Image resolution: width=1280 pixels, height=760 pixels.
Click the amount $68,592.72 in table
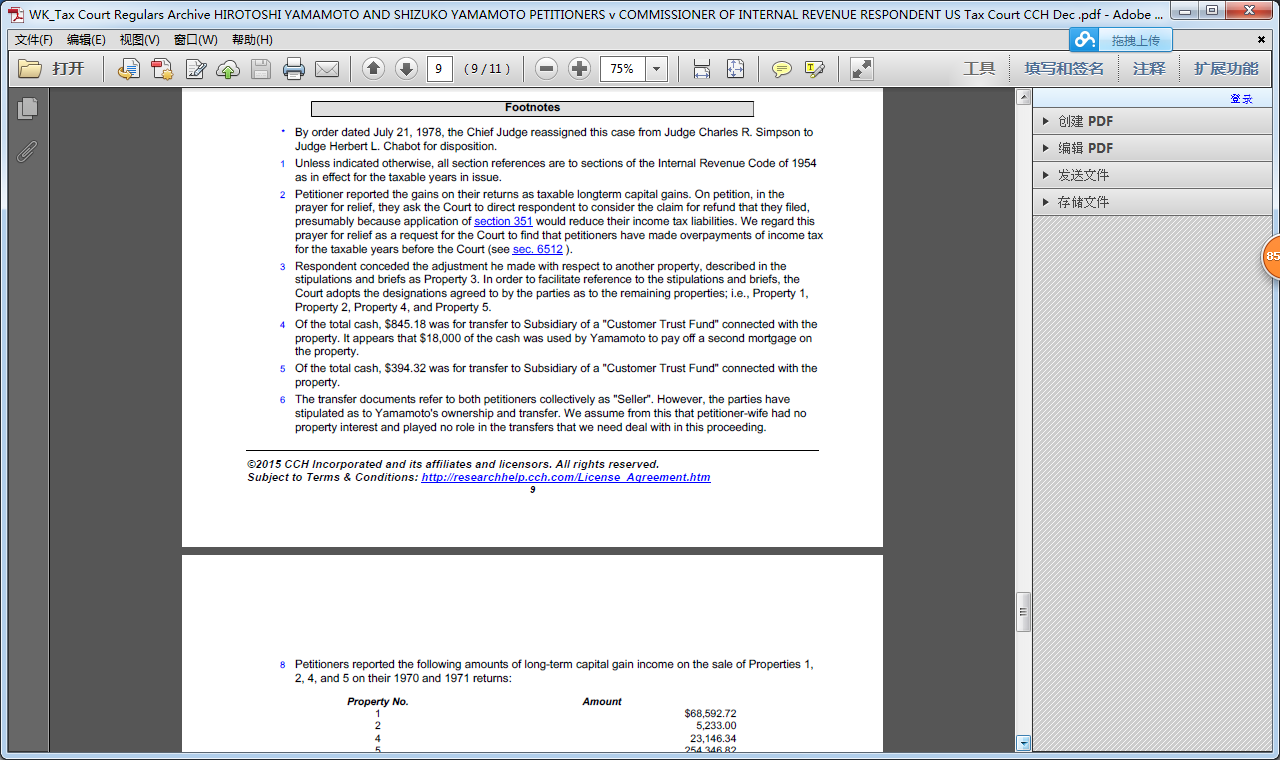[x=710, y=713]
